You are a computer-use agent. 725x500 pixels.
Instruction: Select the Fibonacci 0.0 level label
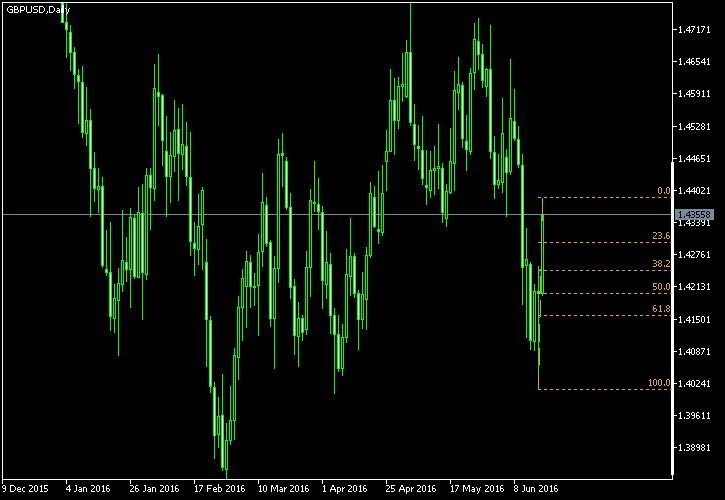pyautogui.click(x=664, y=191)
